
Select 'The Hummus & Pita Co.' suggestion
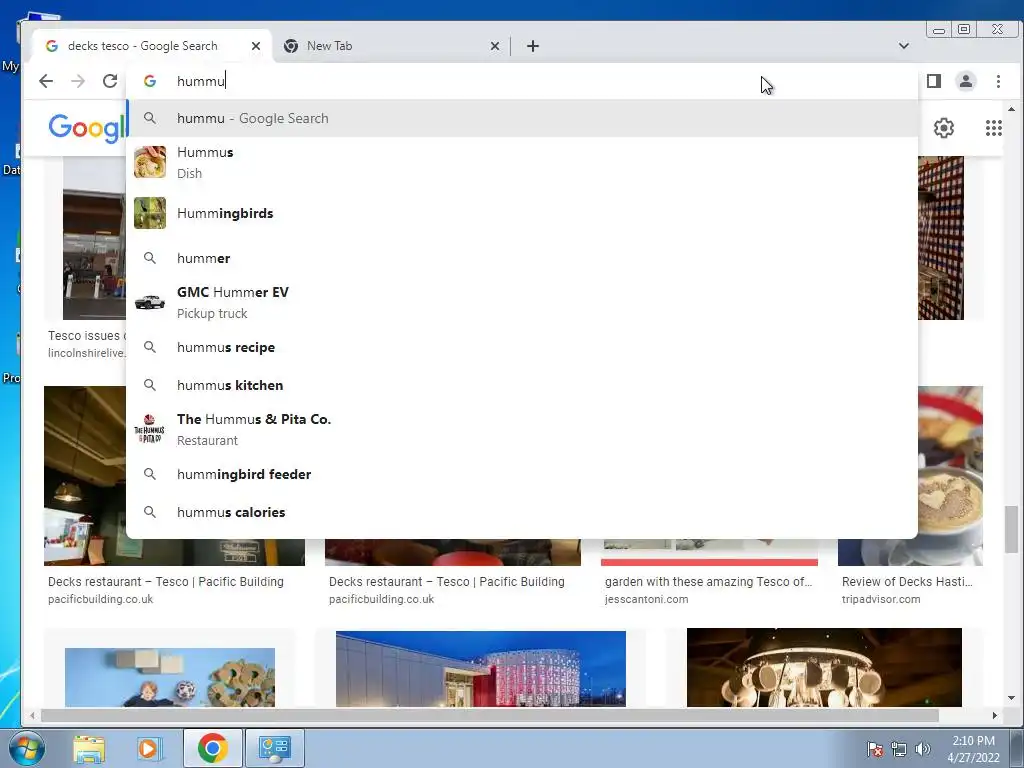(522, 430)
